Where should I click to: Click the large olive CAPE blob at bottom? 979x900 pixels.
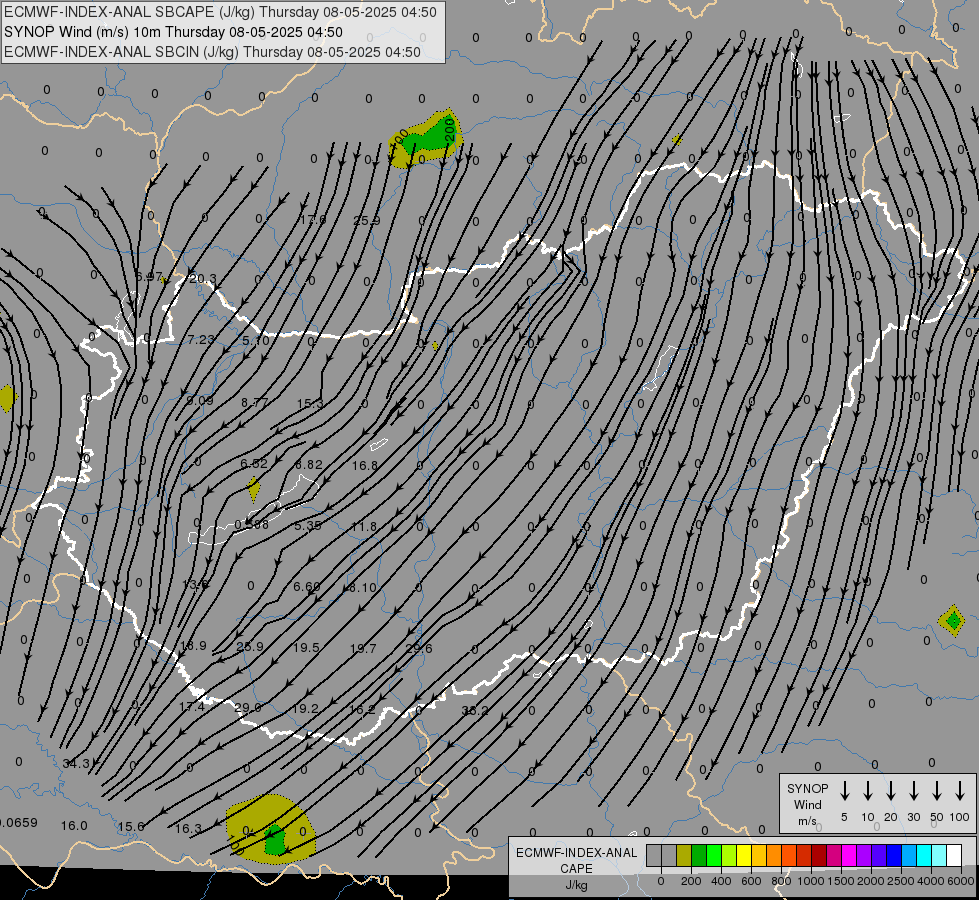(x=270, y=829)
